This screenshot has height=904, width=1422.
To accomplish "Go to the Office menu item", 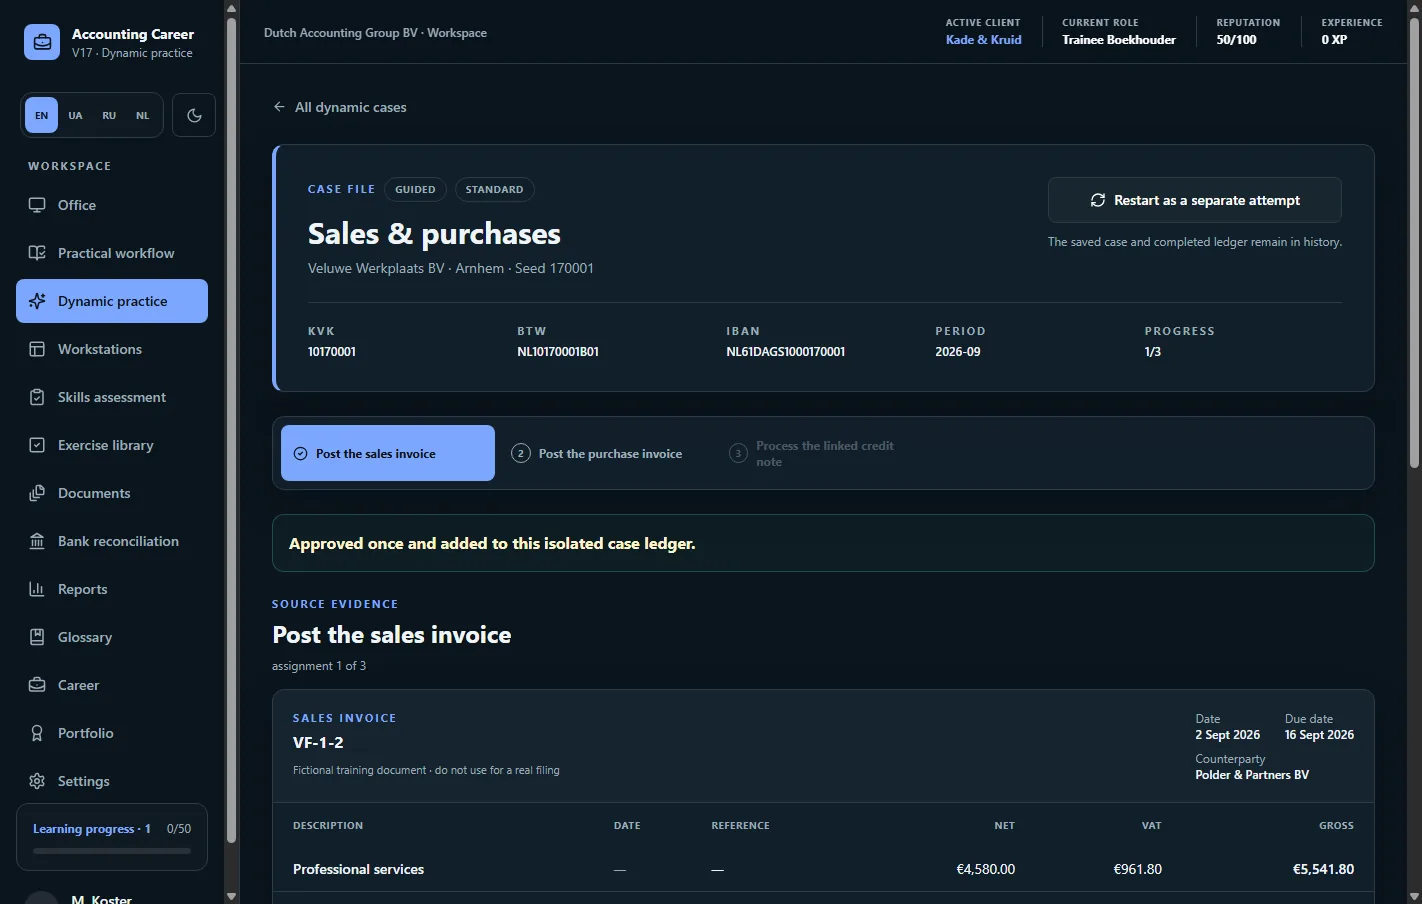I will pos(112,205).
